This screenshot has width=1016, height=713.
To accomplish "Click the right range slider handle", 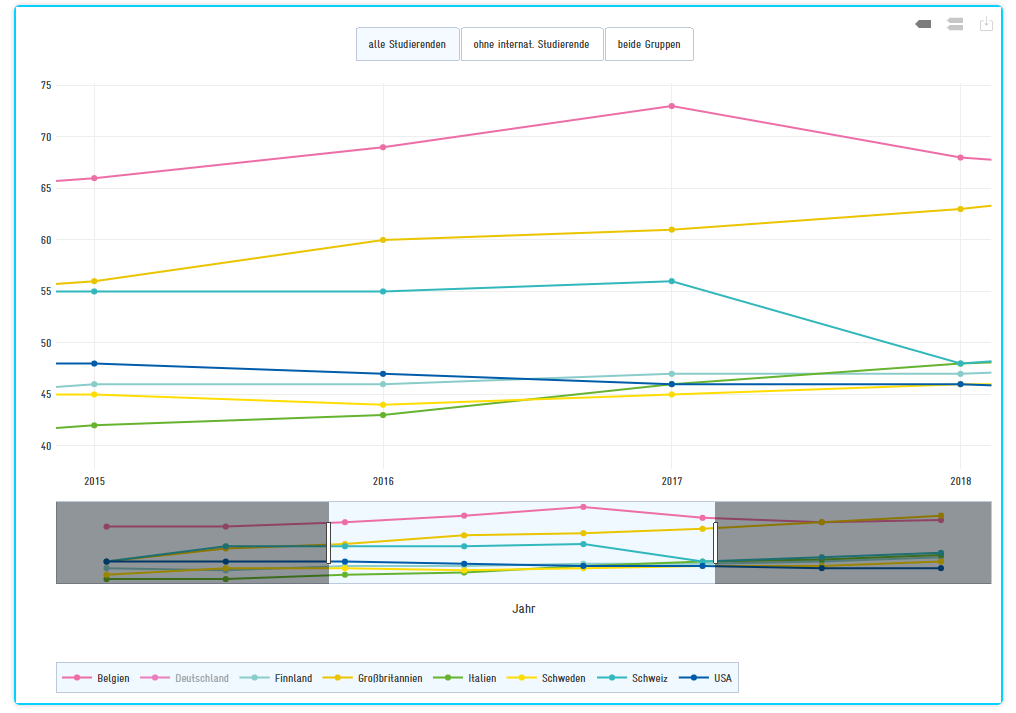I will coord(715,542).
